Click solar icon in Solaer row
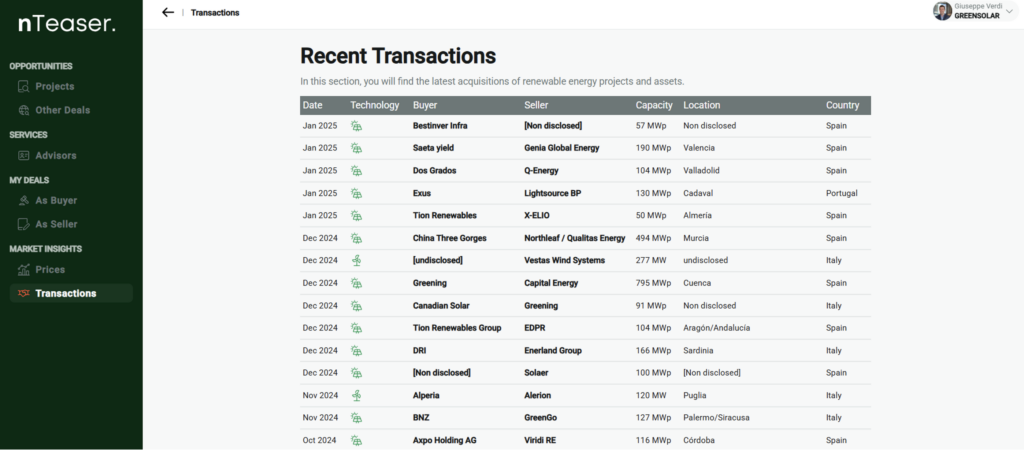The image size is (1024, 451). 356,373
